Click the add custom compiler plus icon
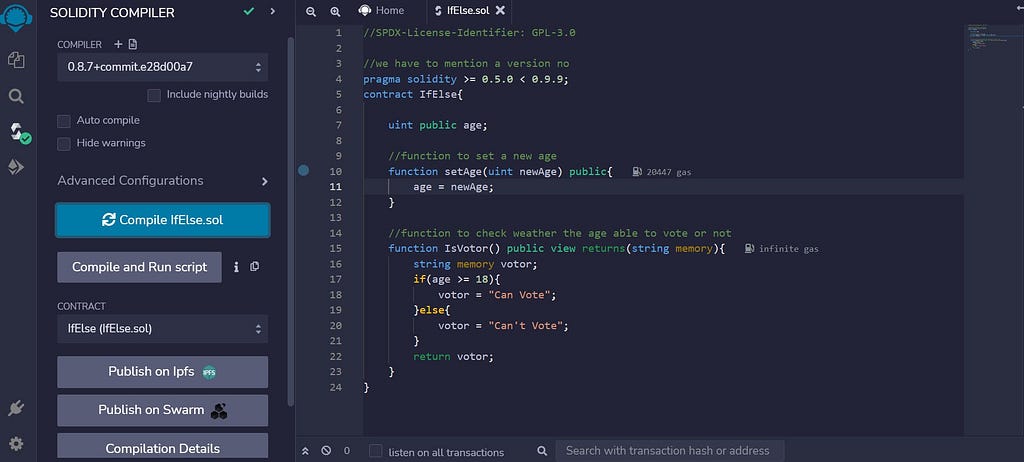Viewport: 1024px width, 462px height. [x=118, y=44]
